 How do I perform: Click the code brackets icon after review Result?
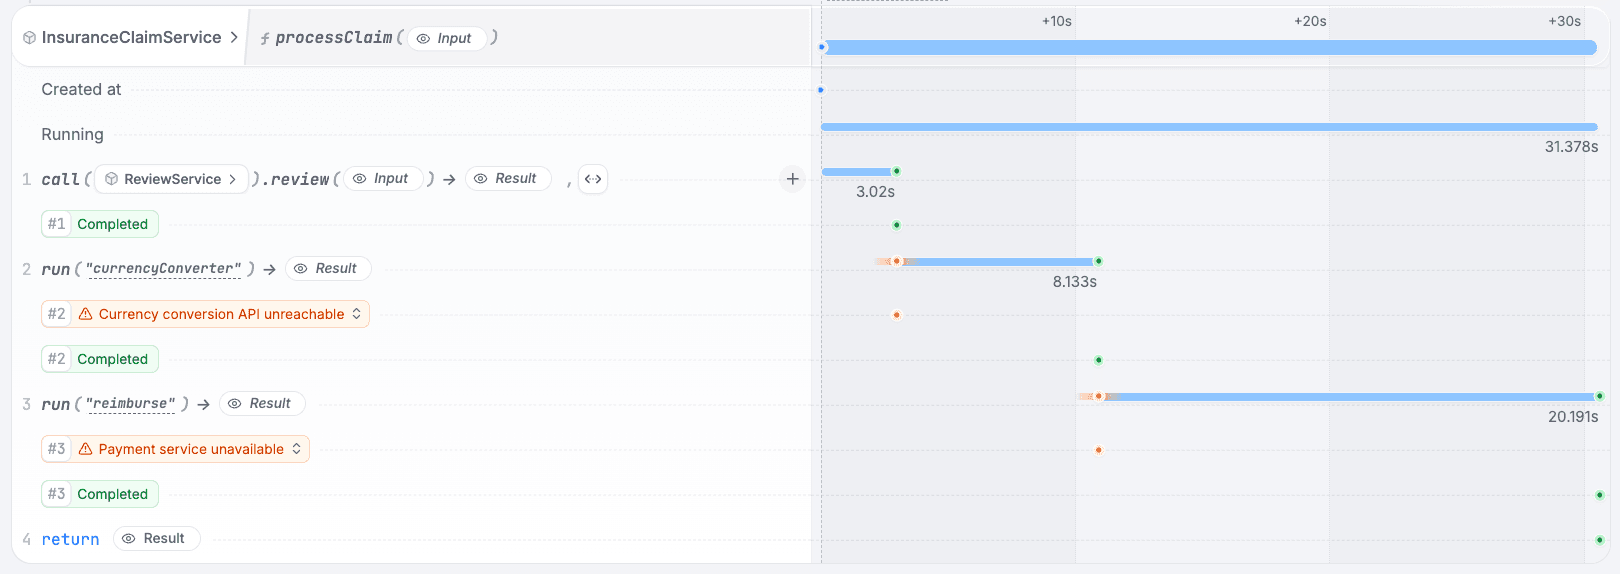pos(593,179)
